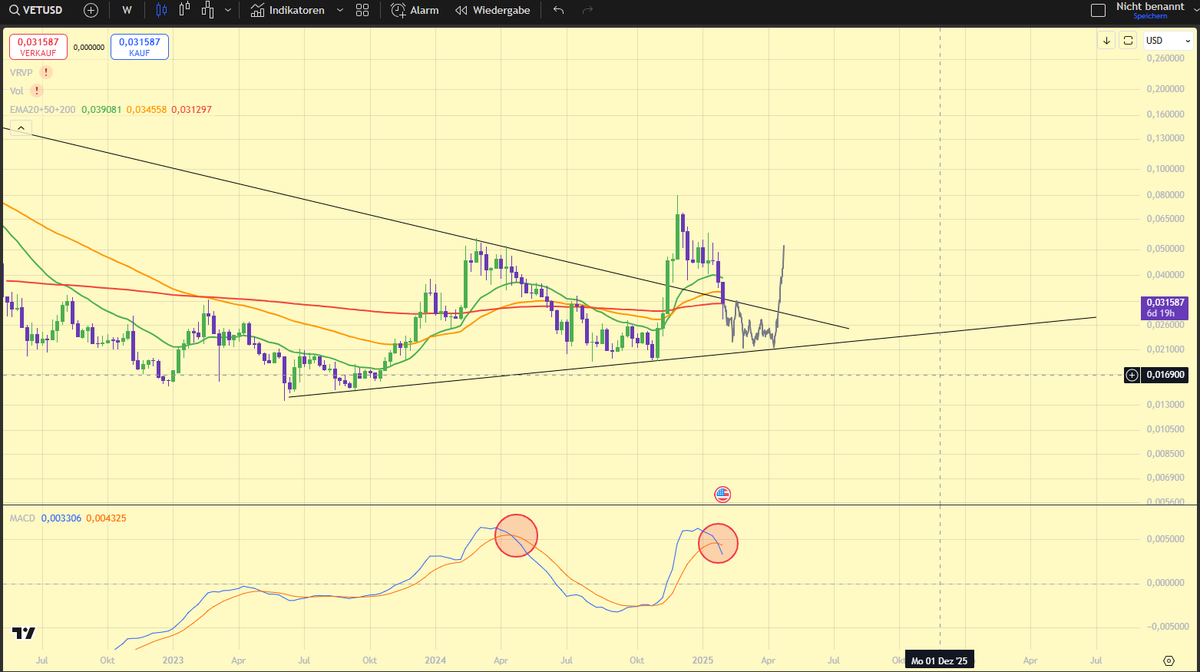Viewport: 1200px width, 672px height.
Task: Click the 2024 label on time axis
Action: 435,661
